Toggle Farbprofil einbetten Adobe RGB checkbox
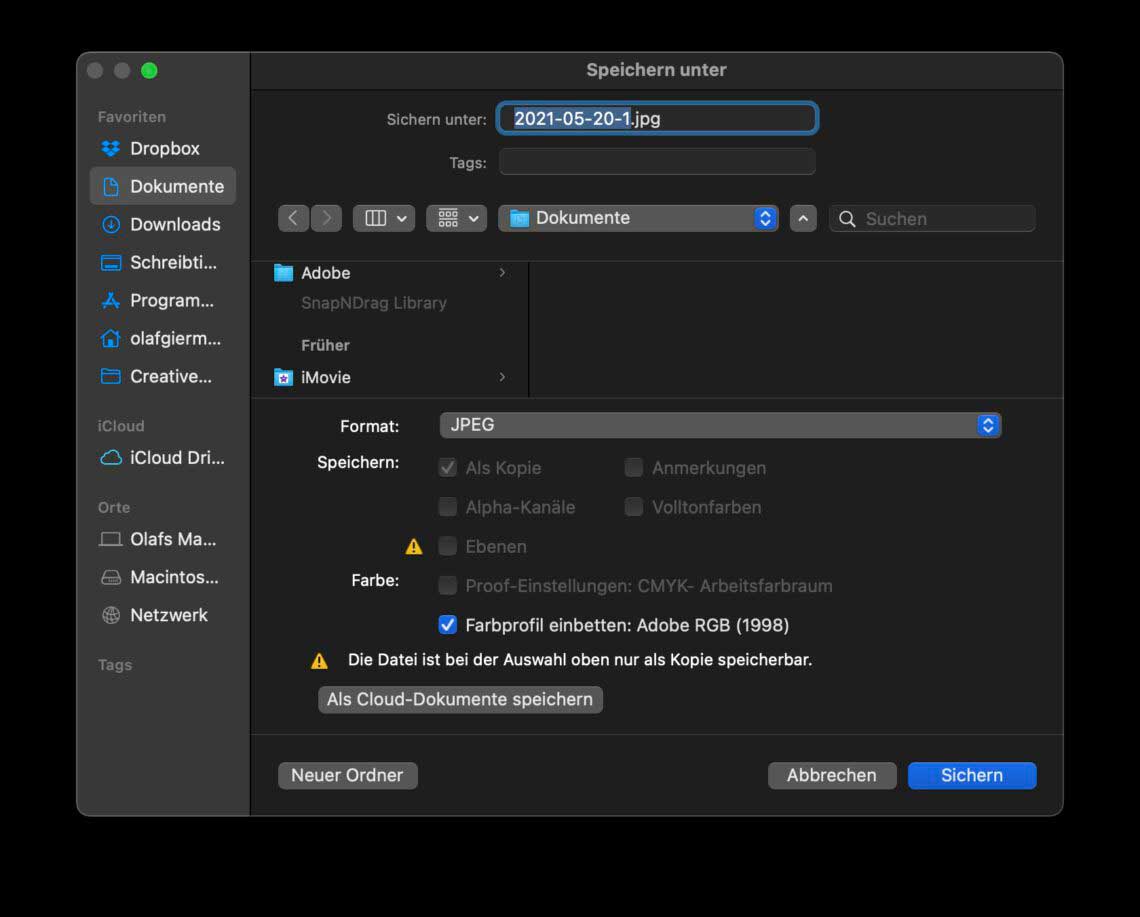This screenshot has height=917, width=1140. (x=448, y=625)
